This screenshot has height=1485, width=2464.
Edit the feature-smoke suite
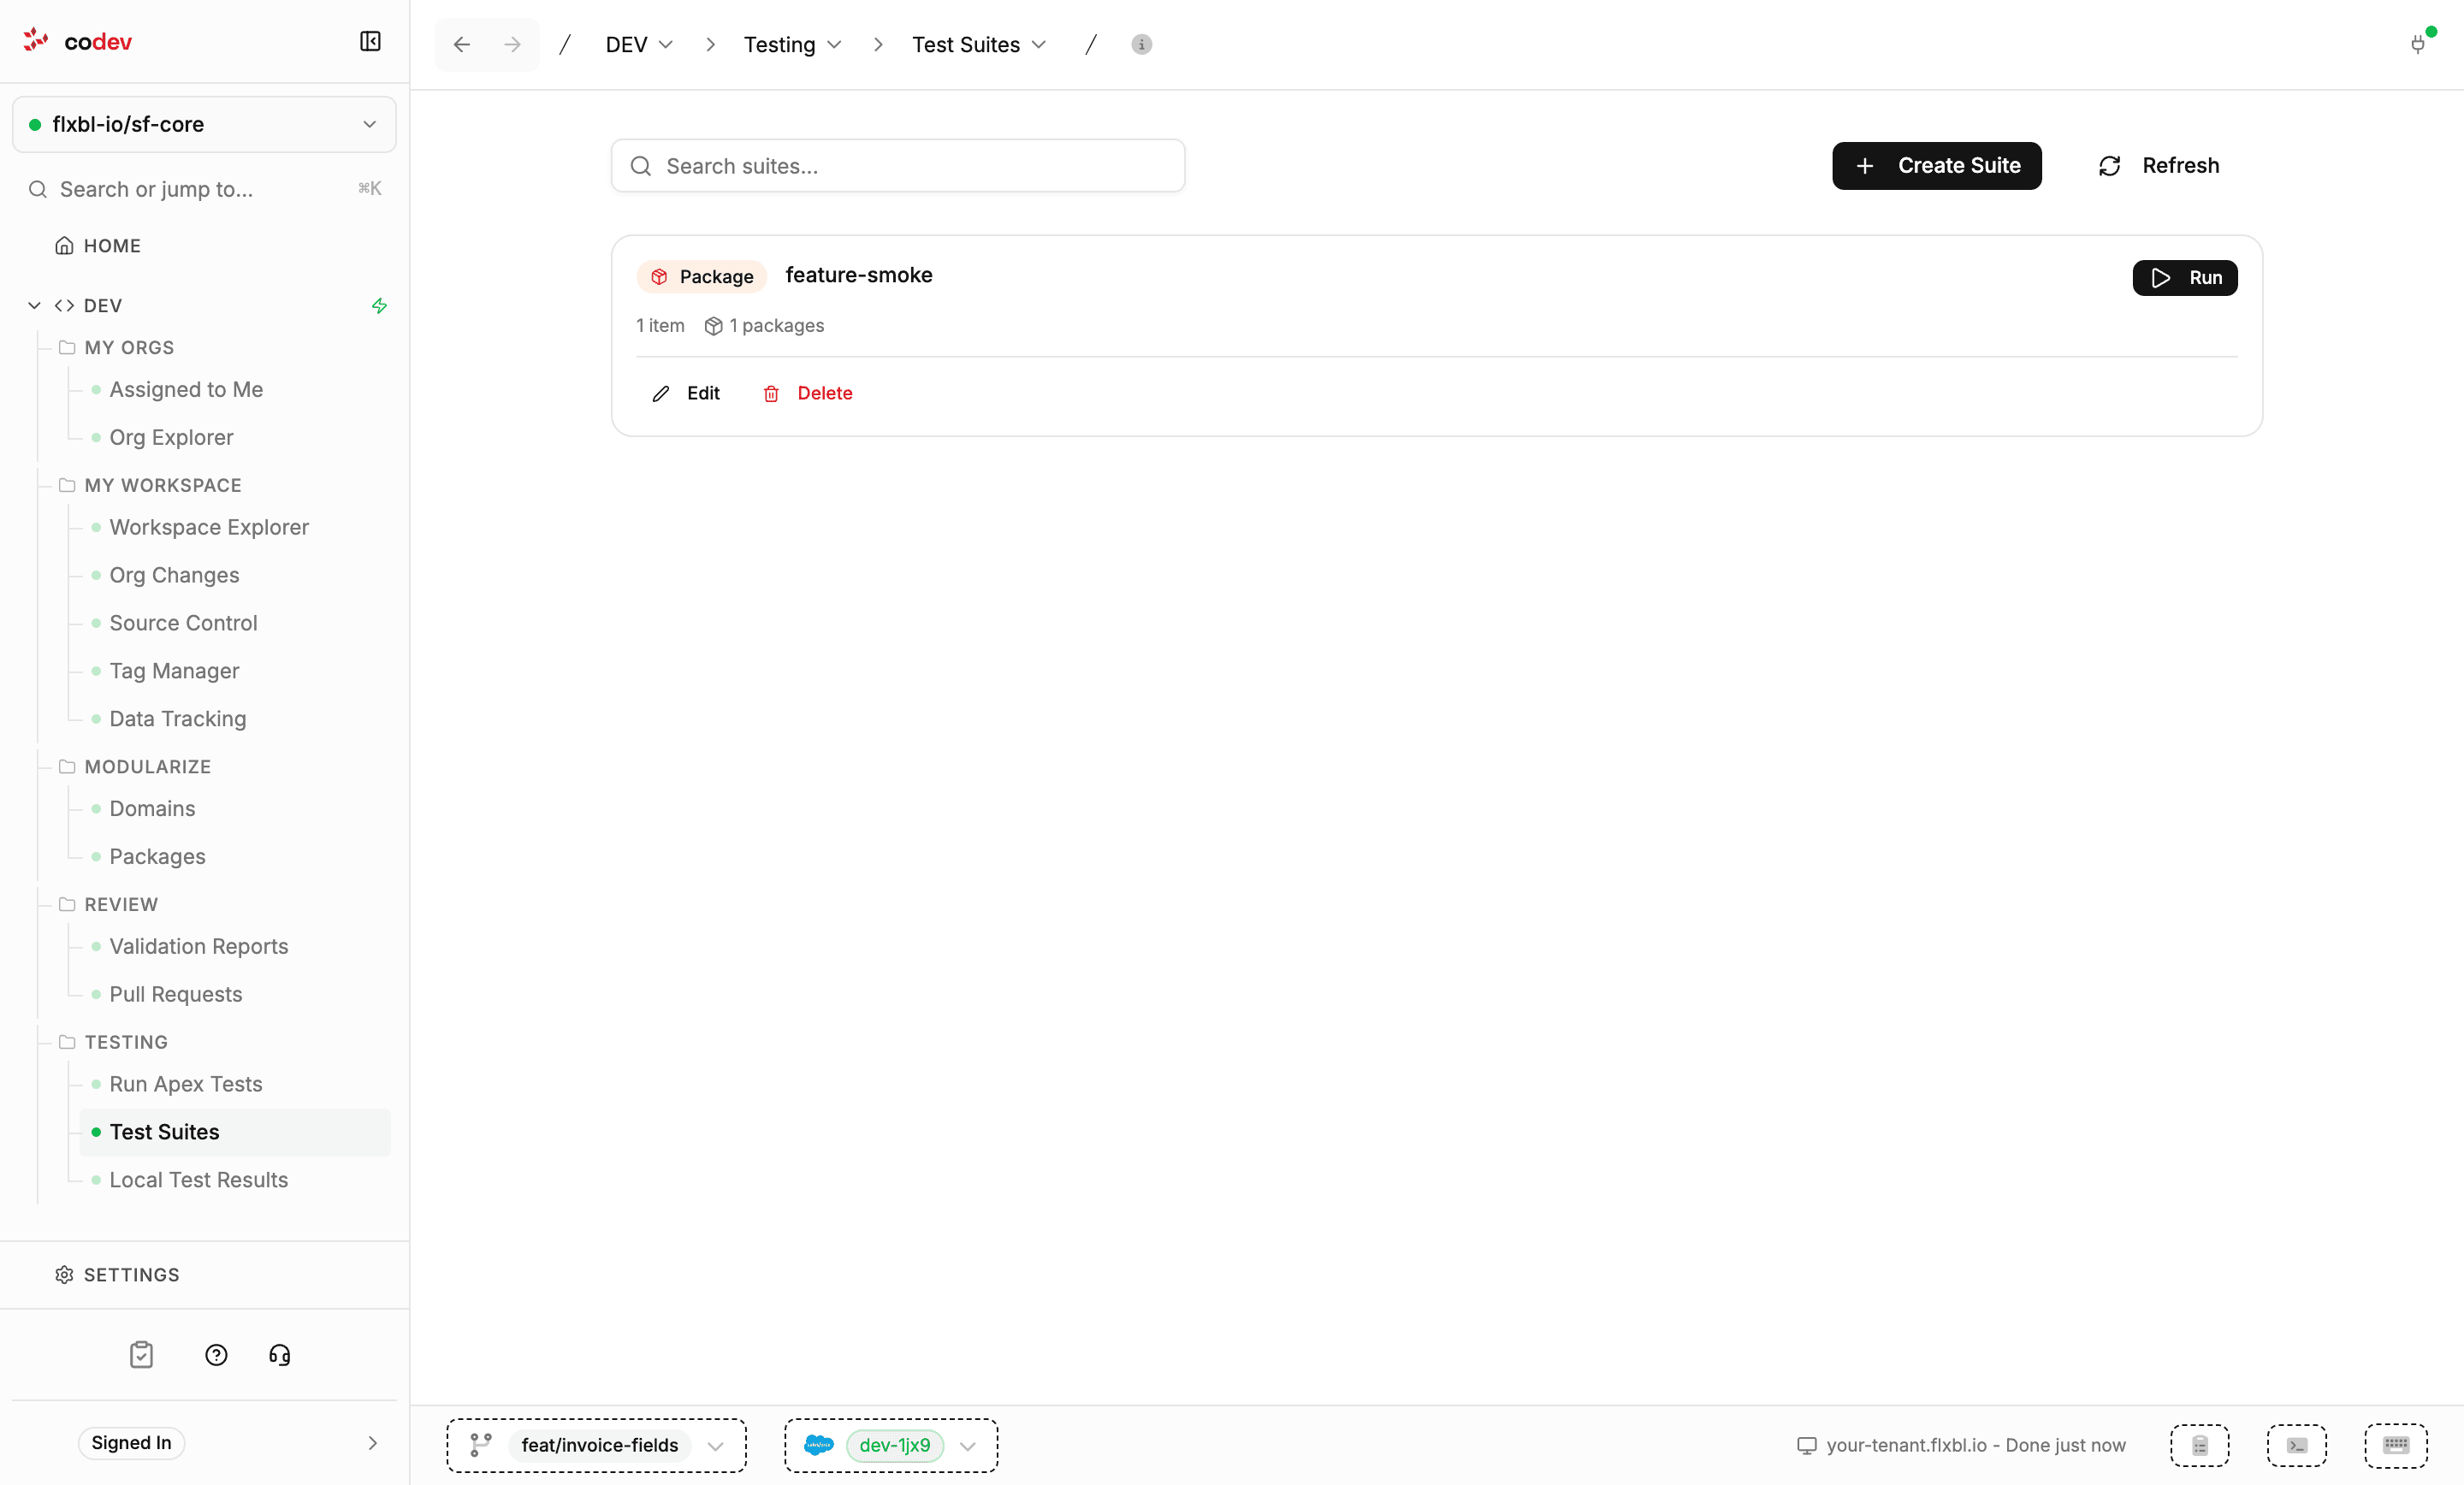pyautogui.click(x=686, y=394)
